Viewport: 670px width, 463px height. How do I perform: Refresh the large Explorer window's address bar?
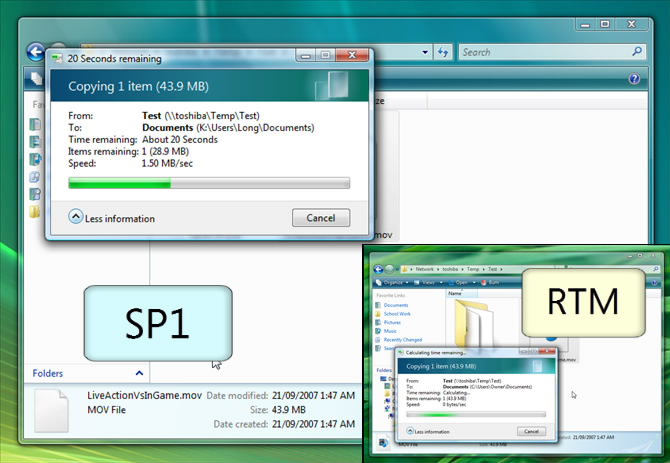pos(443,53)
